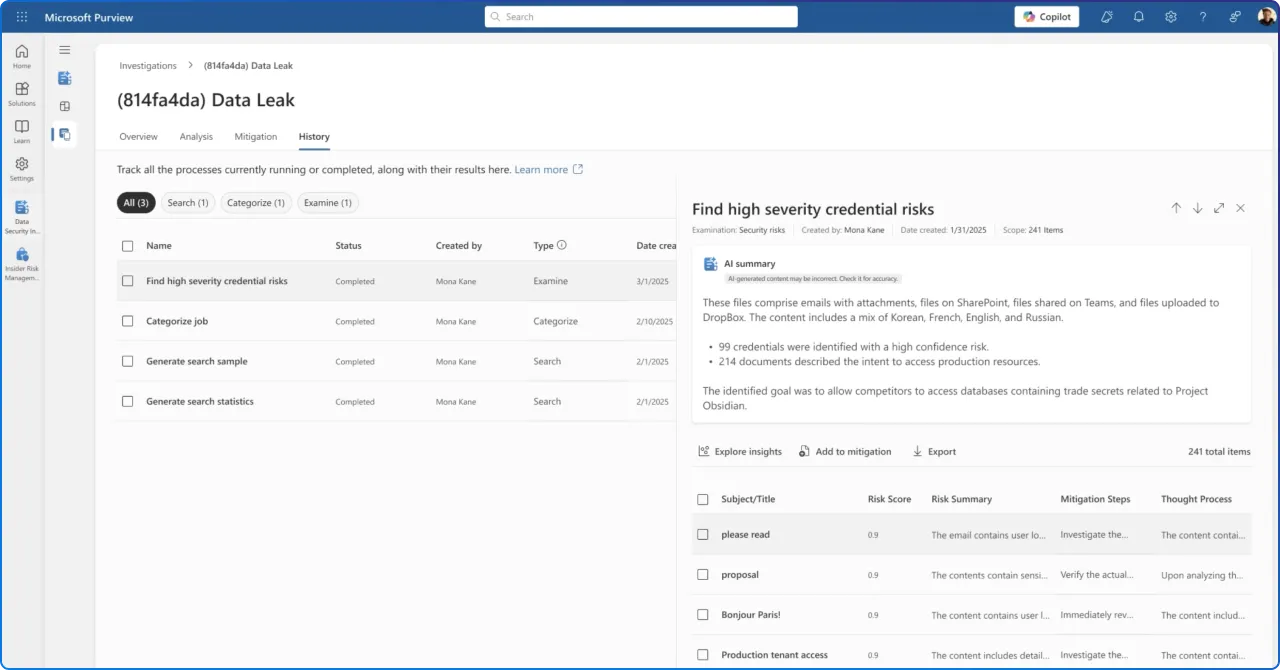This screenshot has width=1280, height=670.
Task: Open Solutions in left navigation
Action: click(22, 94)
